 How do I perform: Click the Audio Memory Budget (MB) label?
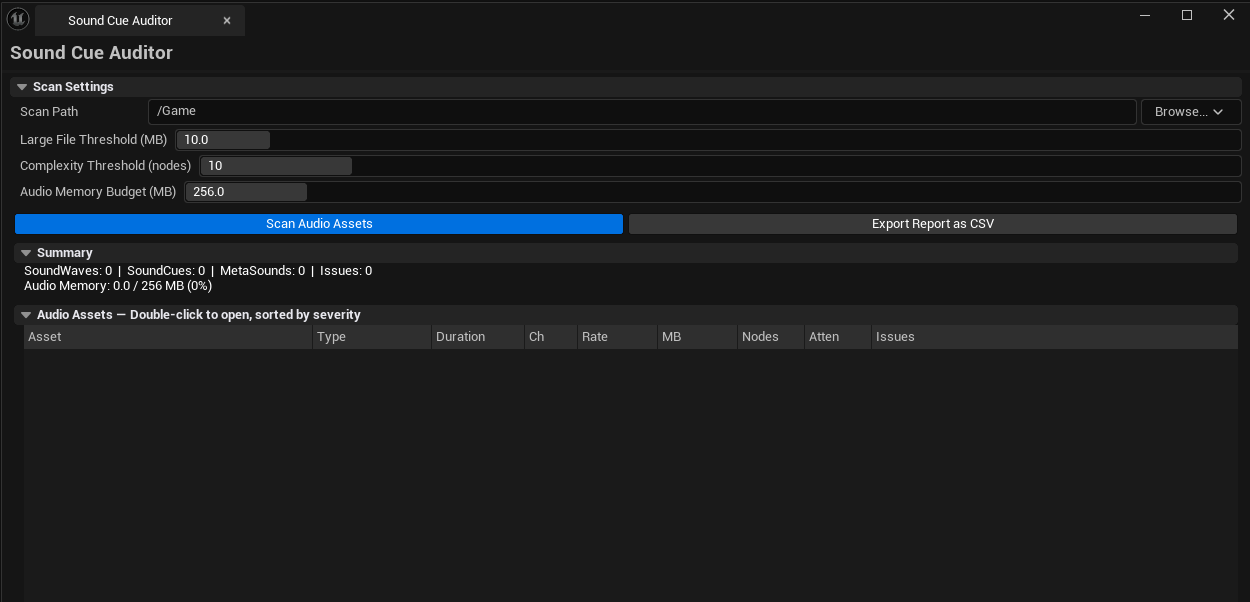coord(98,192)
